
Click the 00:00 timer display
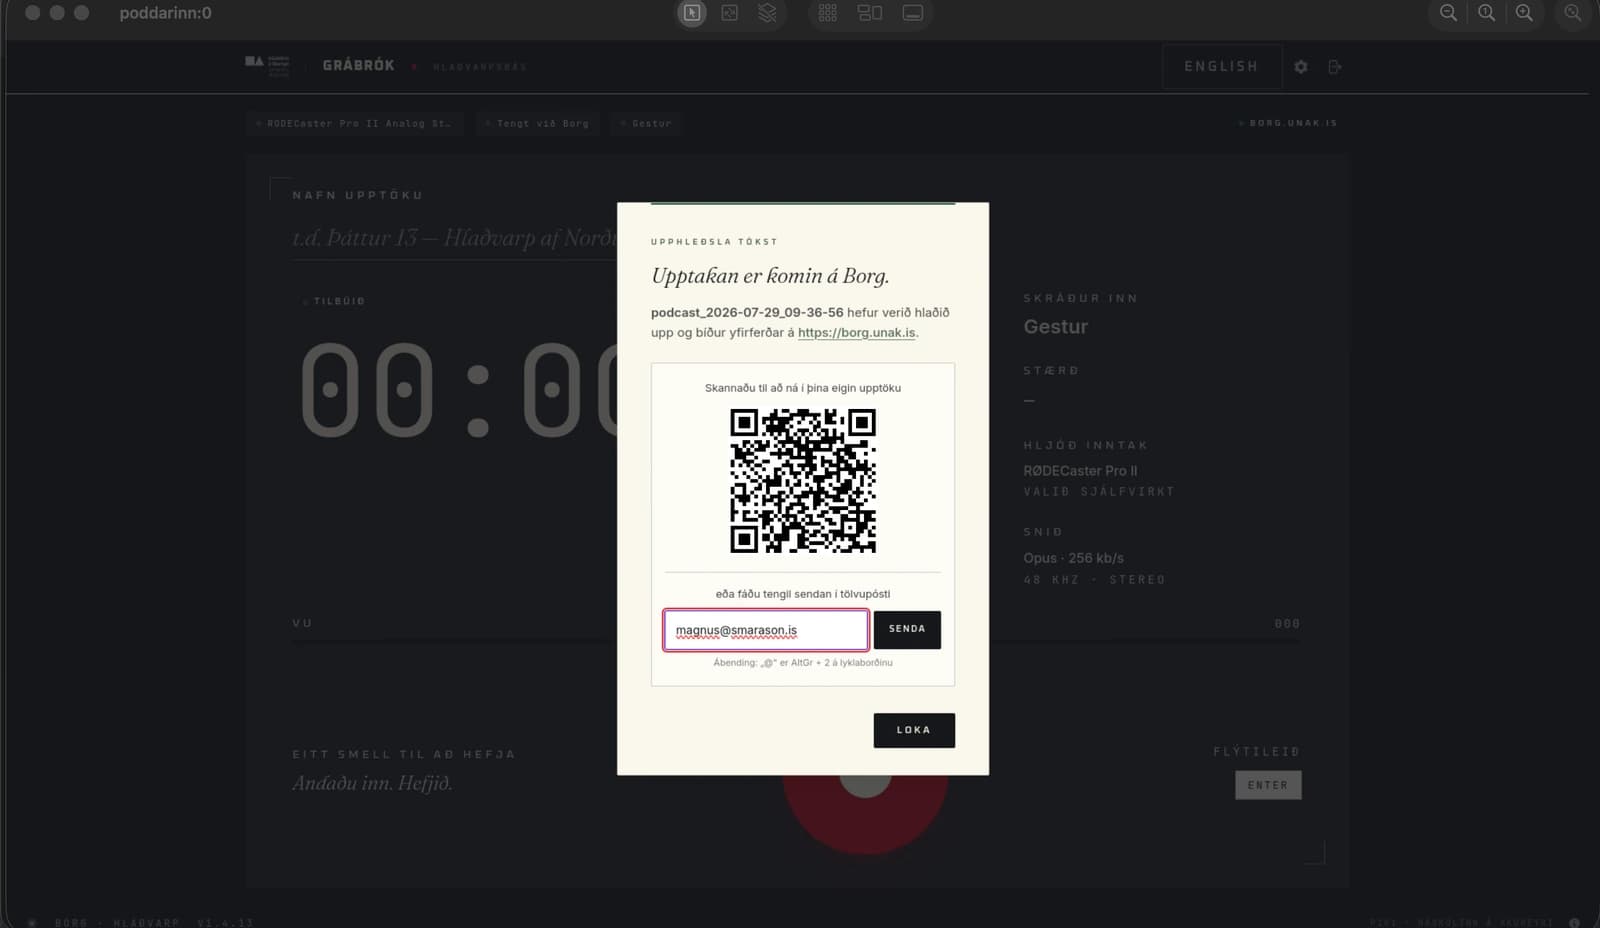click(x=458, y=390)
